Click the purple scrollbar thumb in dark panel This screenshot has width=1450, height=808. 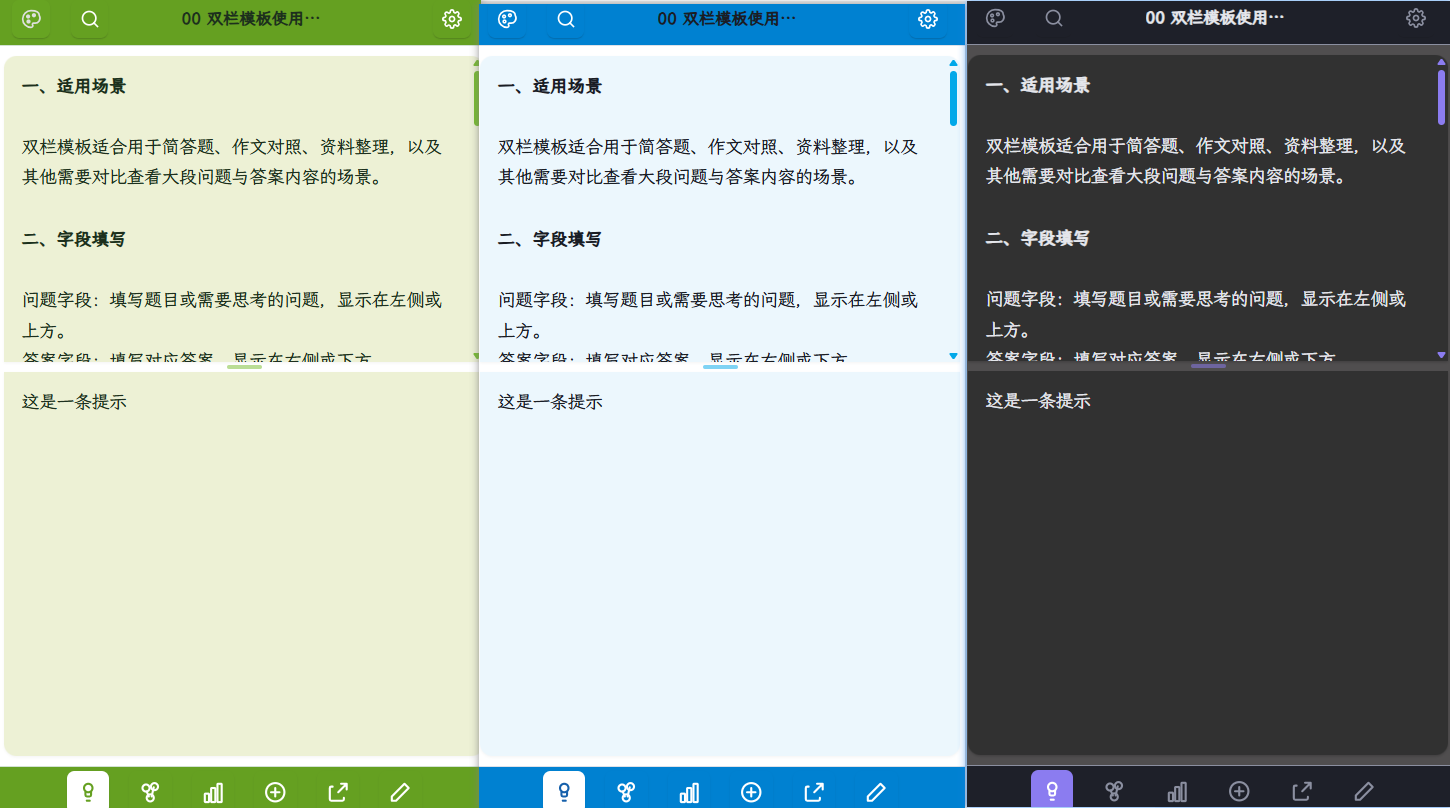(1441, 97)
